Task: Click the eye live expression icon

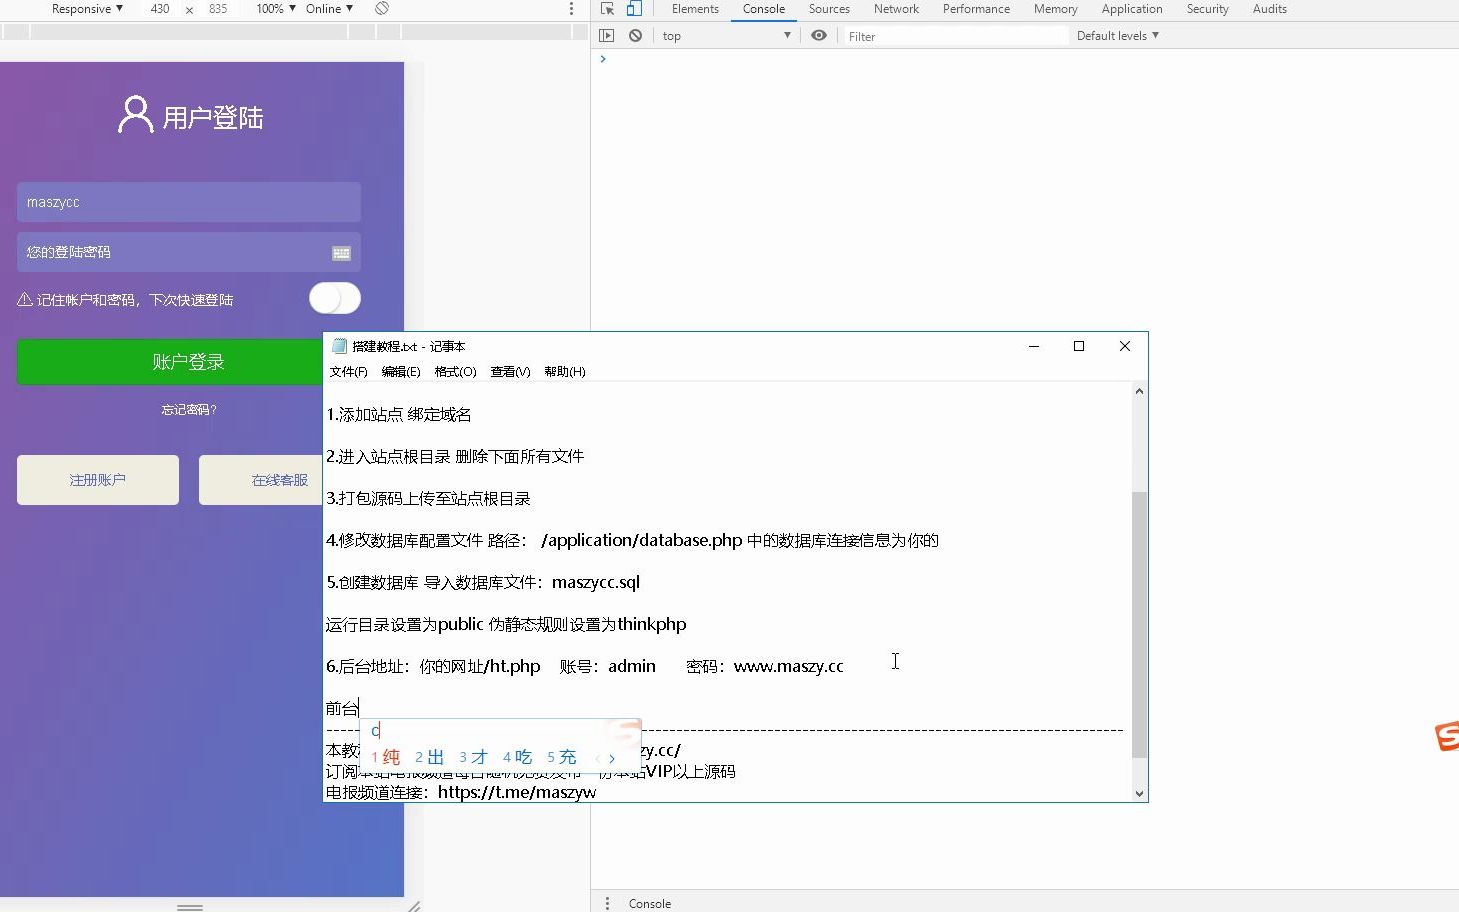Action: pos(819,36)
